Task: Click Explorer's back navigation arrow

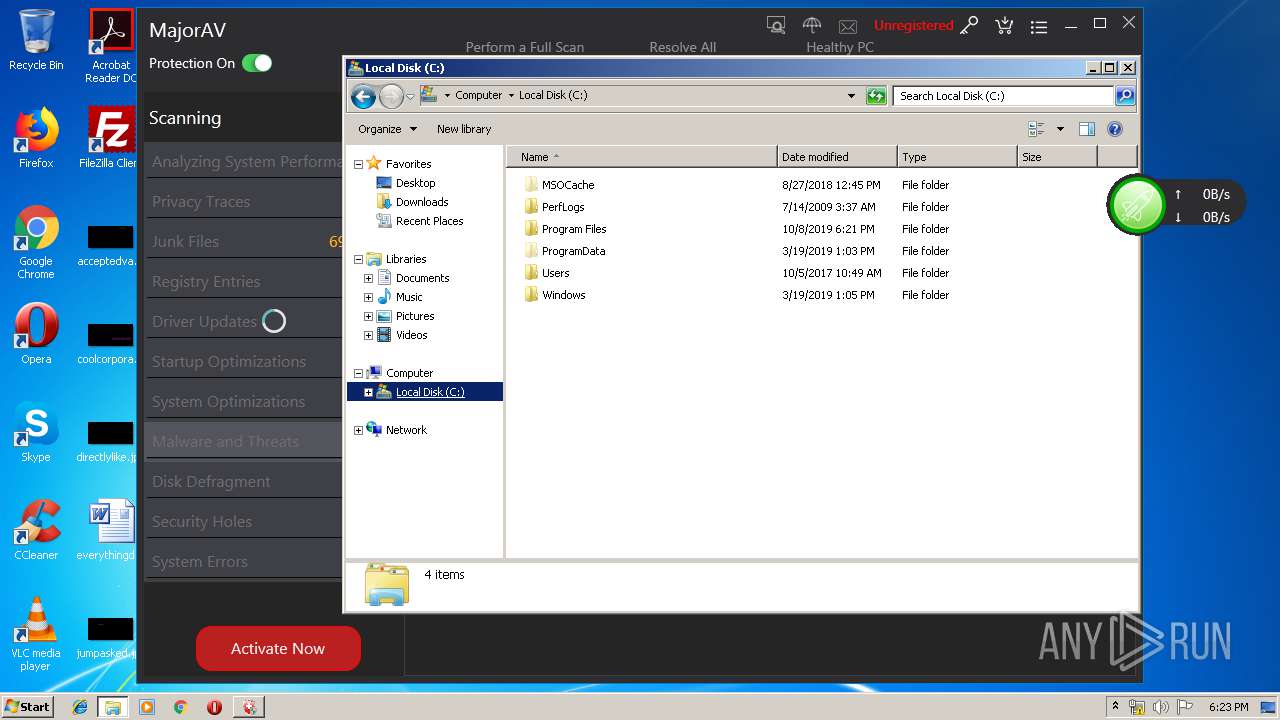Action: pos(363,96)
